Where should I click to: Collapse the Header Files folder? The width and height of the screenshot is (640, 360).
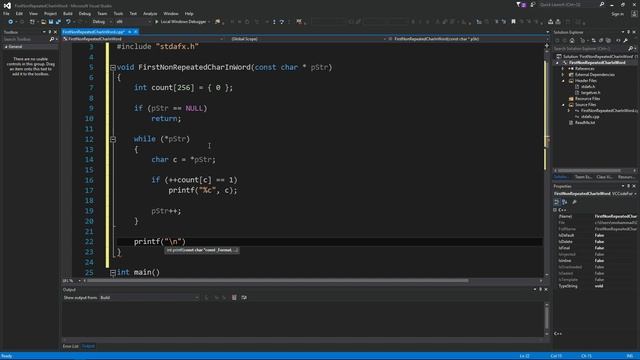563,81
